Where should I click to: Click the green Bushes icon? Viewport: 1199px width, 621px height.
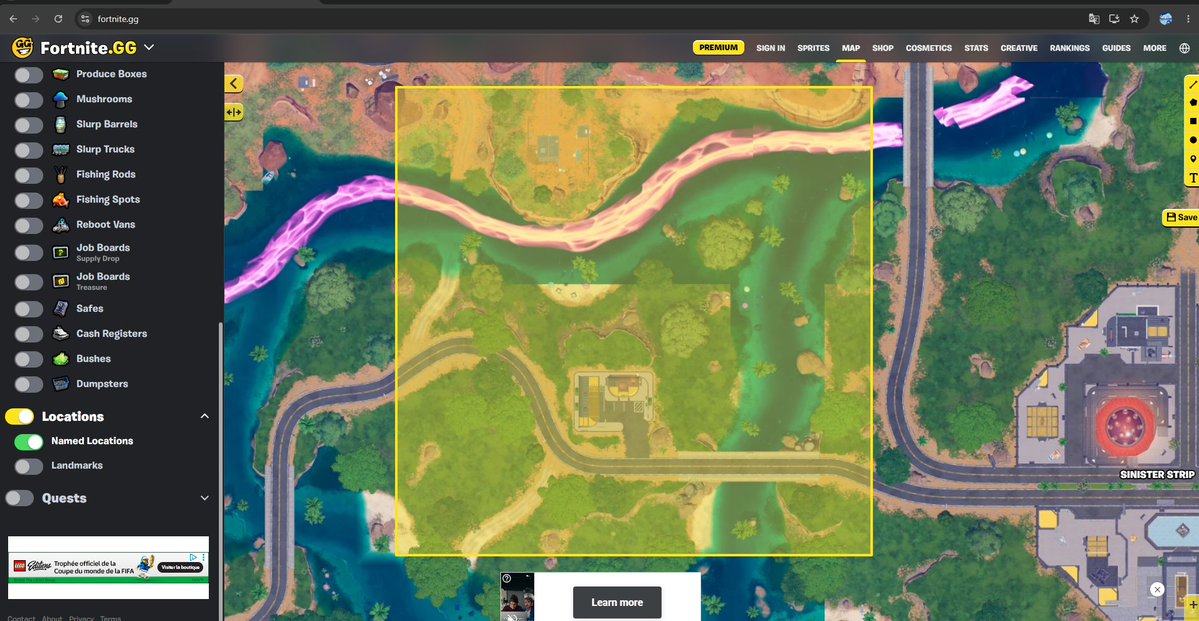[x=60, y=359]
